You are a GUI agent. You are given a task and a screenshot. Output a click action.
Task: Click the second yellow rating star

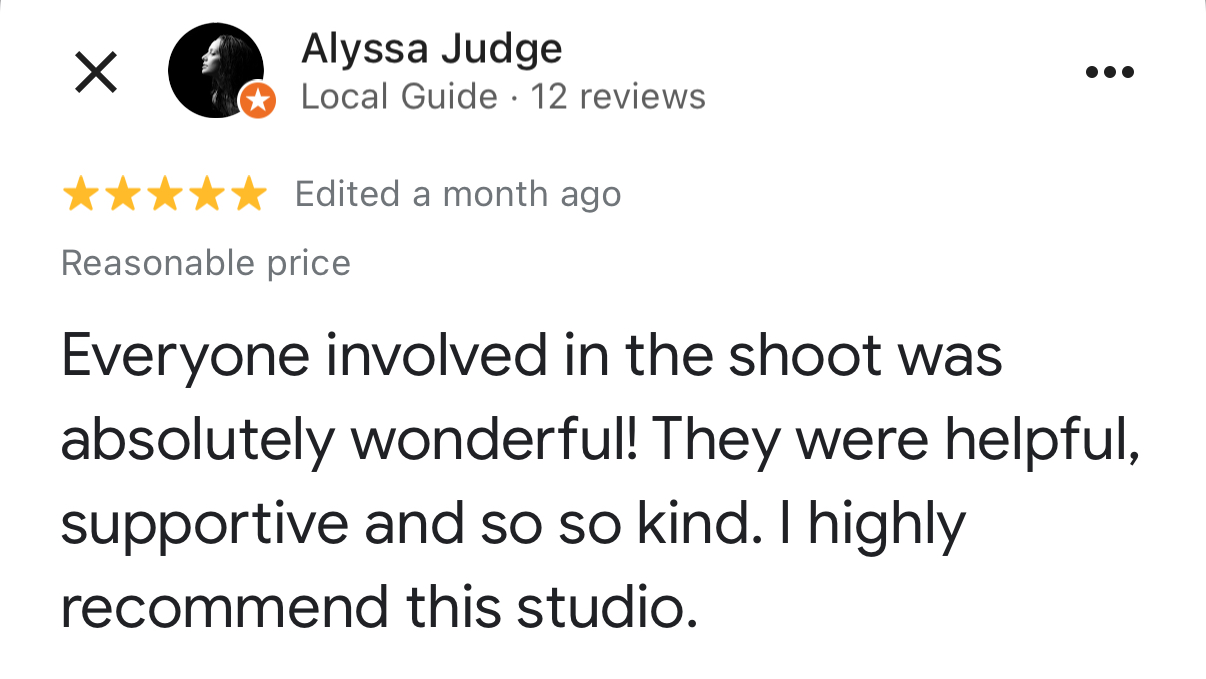[x=122, y=194]
